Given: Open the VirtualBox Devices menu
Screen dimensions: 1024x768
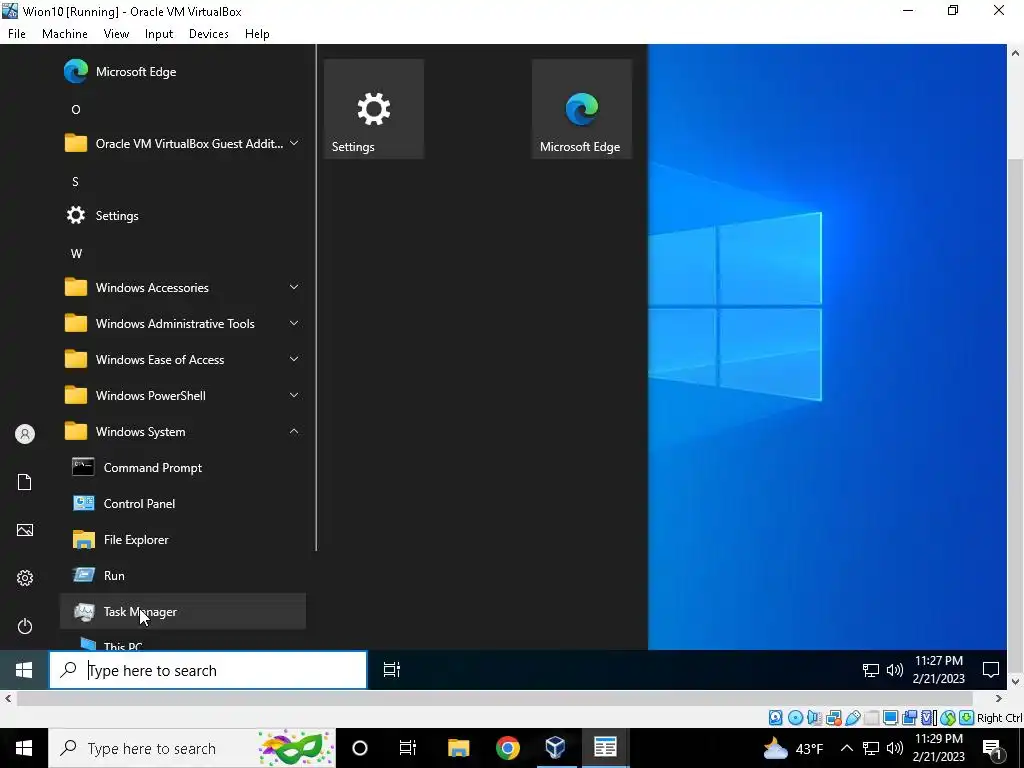Looking at the screenshot, I should click(208, 34).
